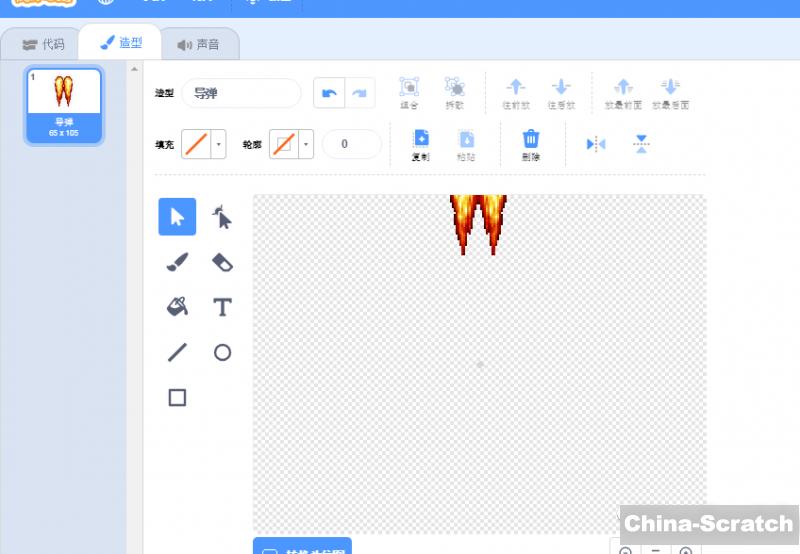Image resolution: width=800 pixels, height=554 pixels.
Task: Flip costume vertically
Action: (x=641, y=144)
